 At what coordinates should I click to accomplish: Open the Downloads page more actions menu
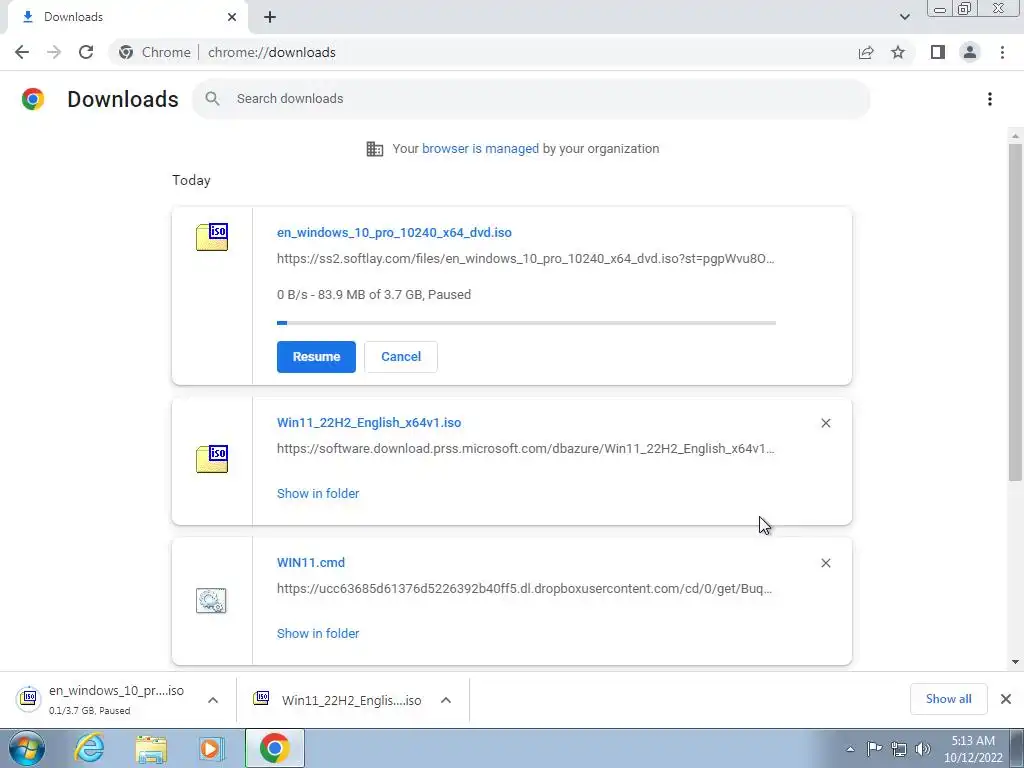pos(990,99)
